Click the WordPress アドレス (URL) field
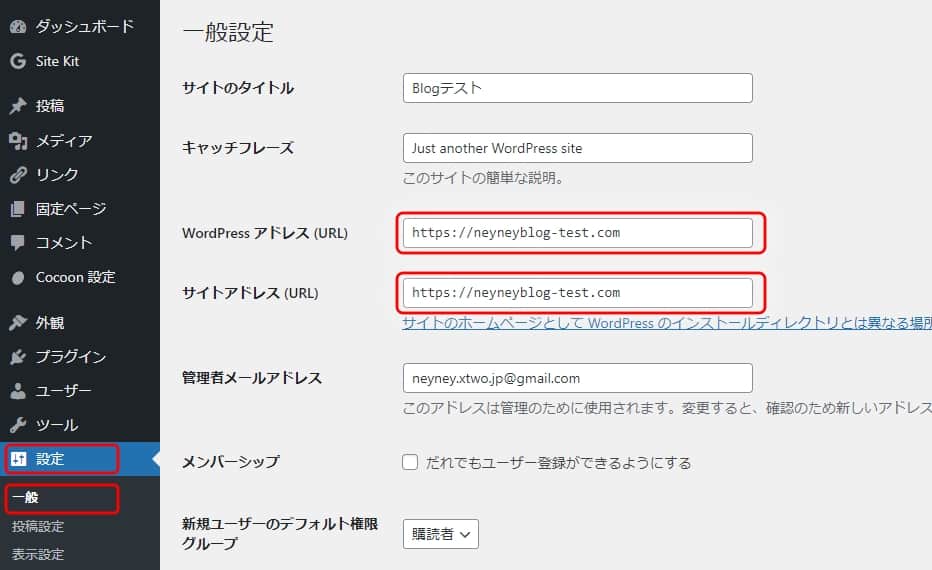This screenshot has width=932, height=570. tap(578, 233)
